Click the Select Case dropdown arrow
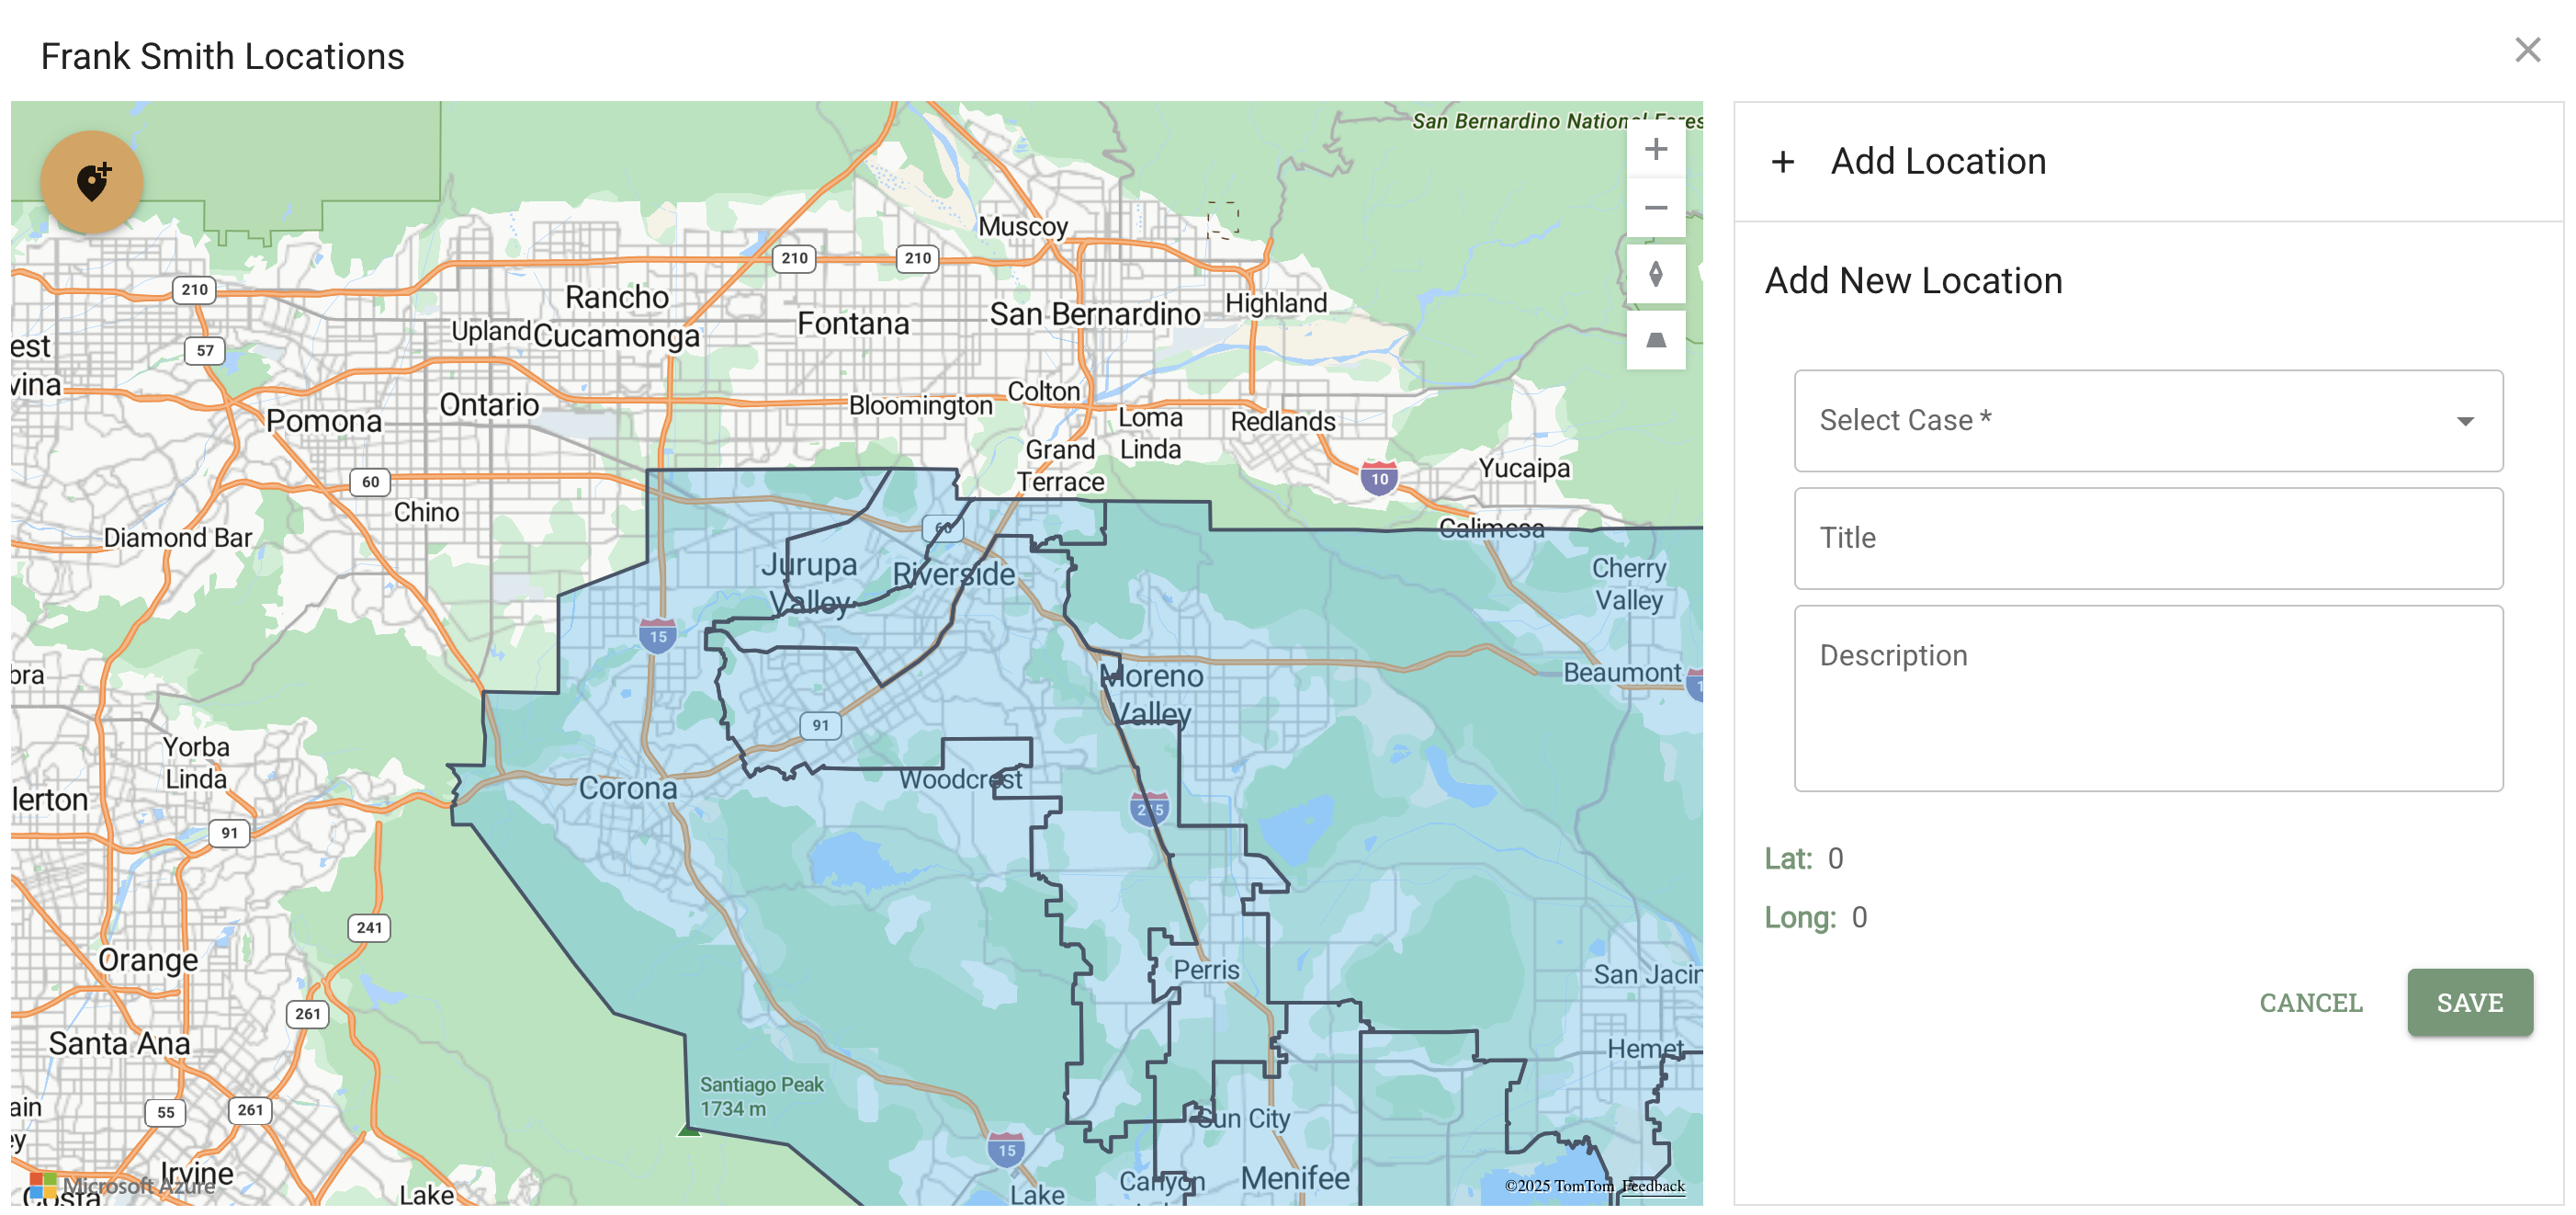Viewport: 2576px width, 1215px height. point(2465,421)
